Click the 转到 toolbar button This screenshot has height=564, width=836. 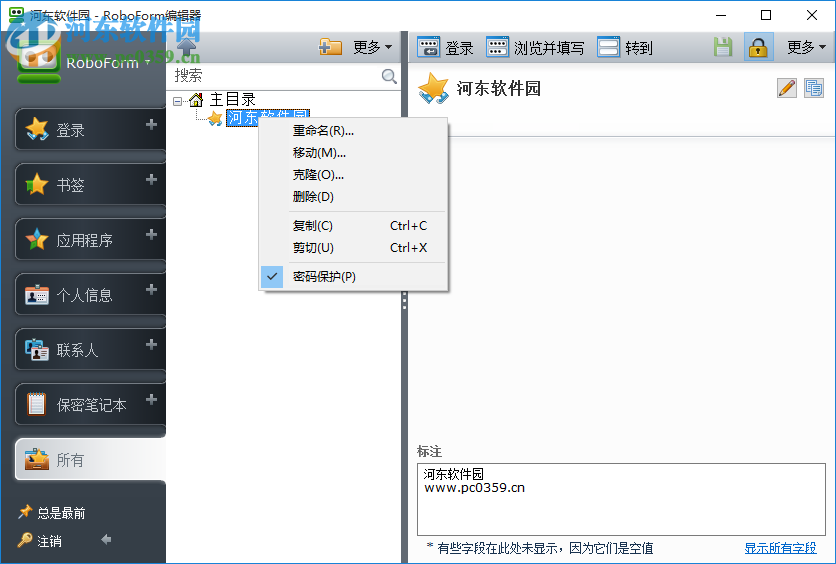625,47
